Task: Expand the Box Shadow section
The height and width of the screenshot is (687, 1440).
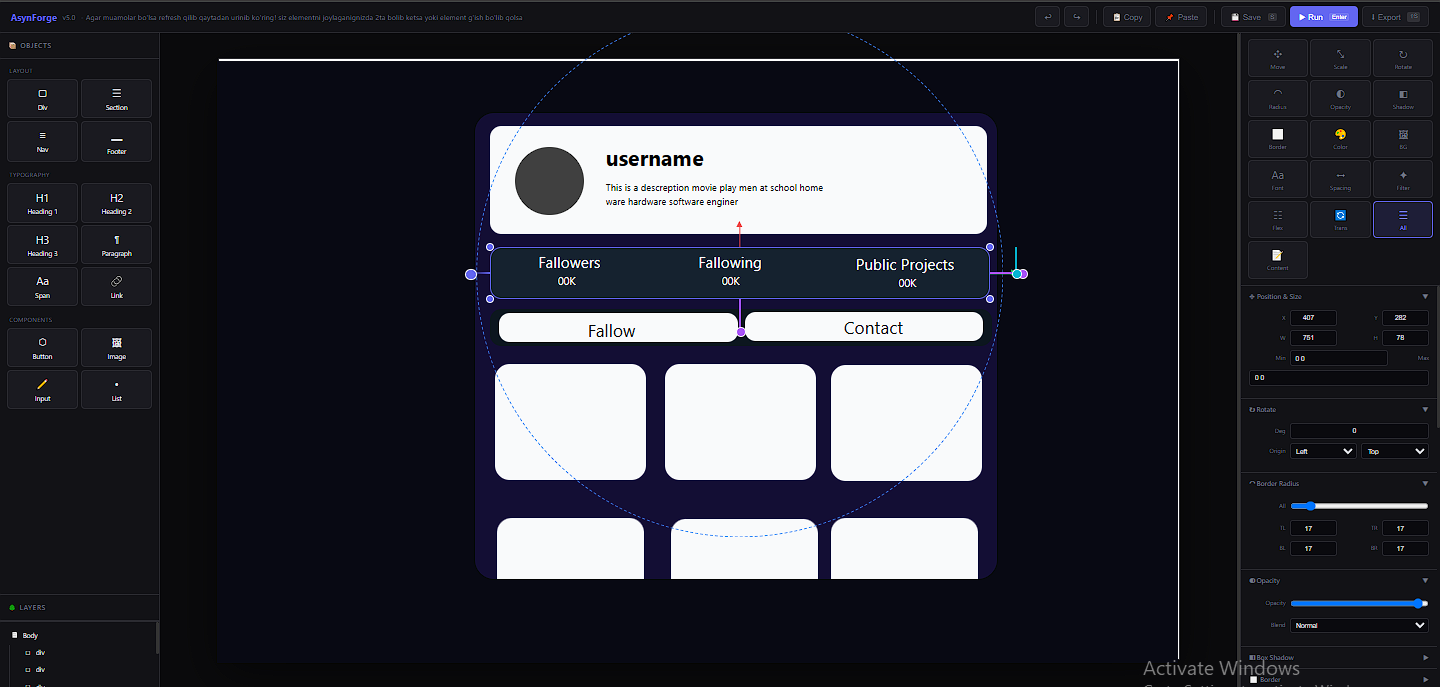Action: click(1425, 657)
